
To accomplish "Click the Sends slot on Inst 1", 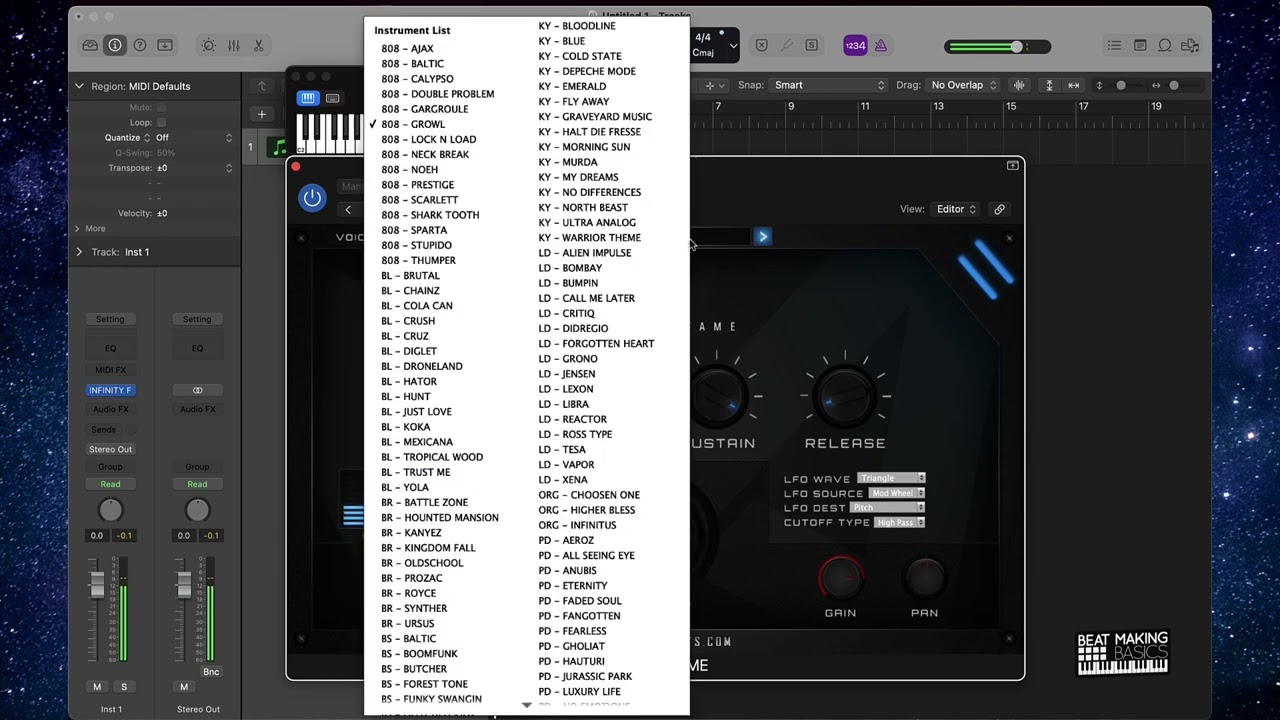I will click(x=104, y=429).
